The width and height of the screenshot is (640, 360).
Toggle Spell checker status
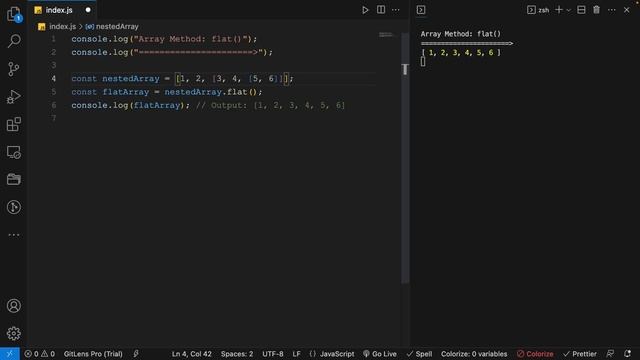click(419, 354)
